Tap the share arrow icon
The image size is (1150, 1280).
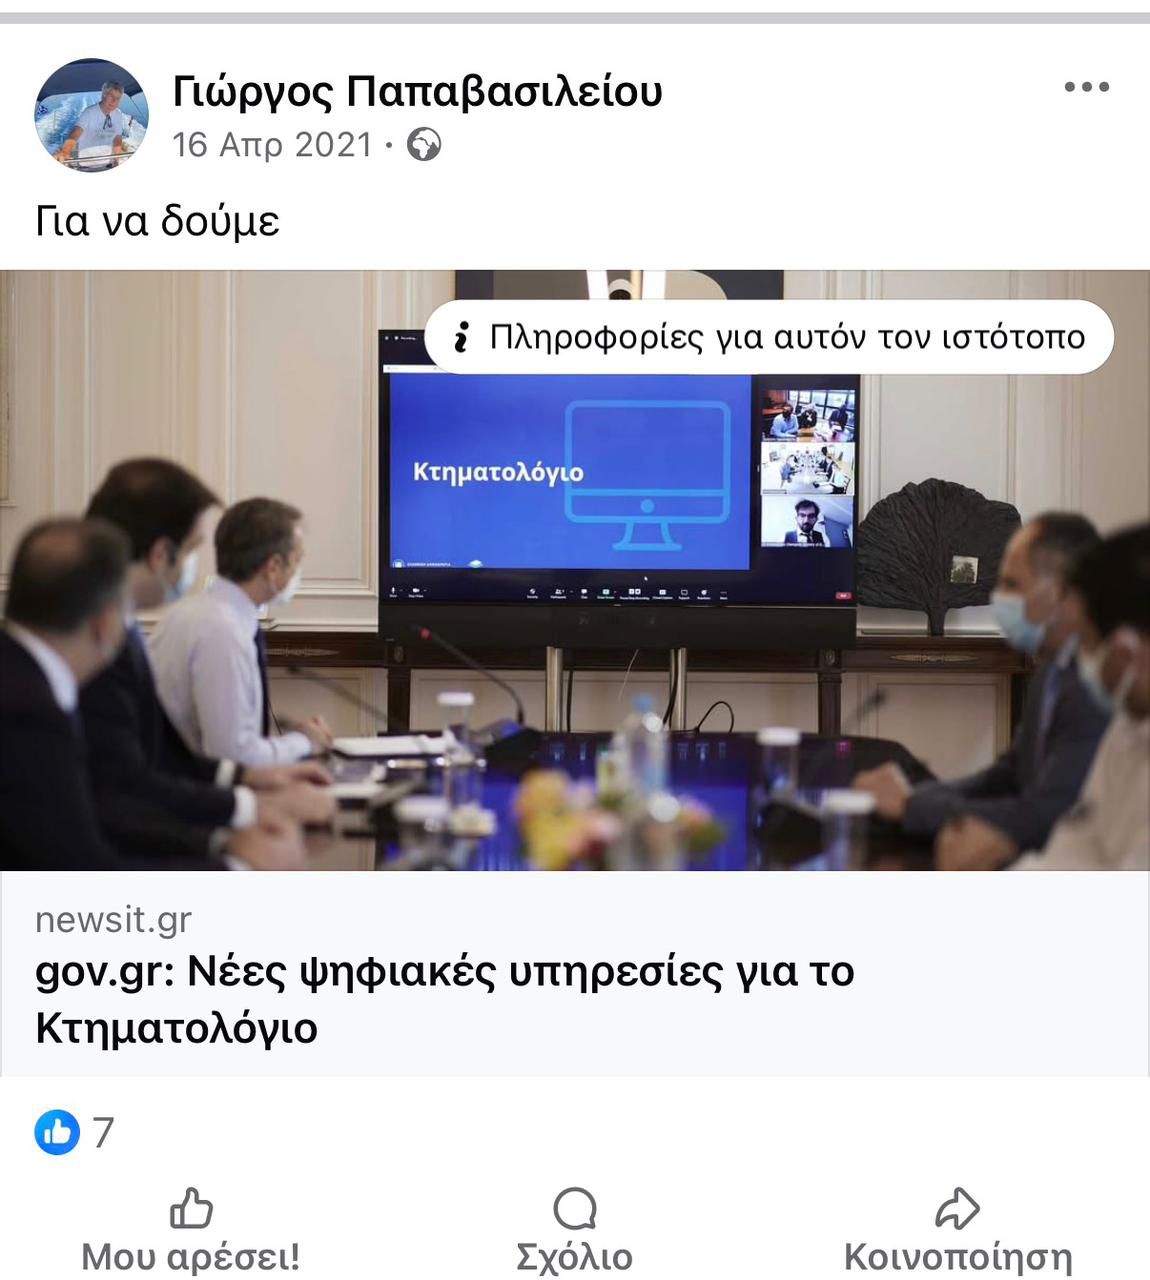(958, 1208)
